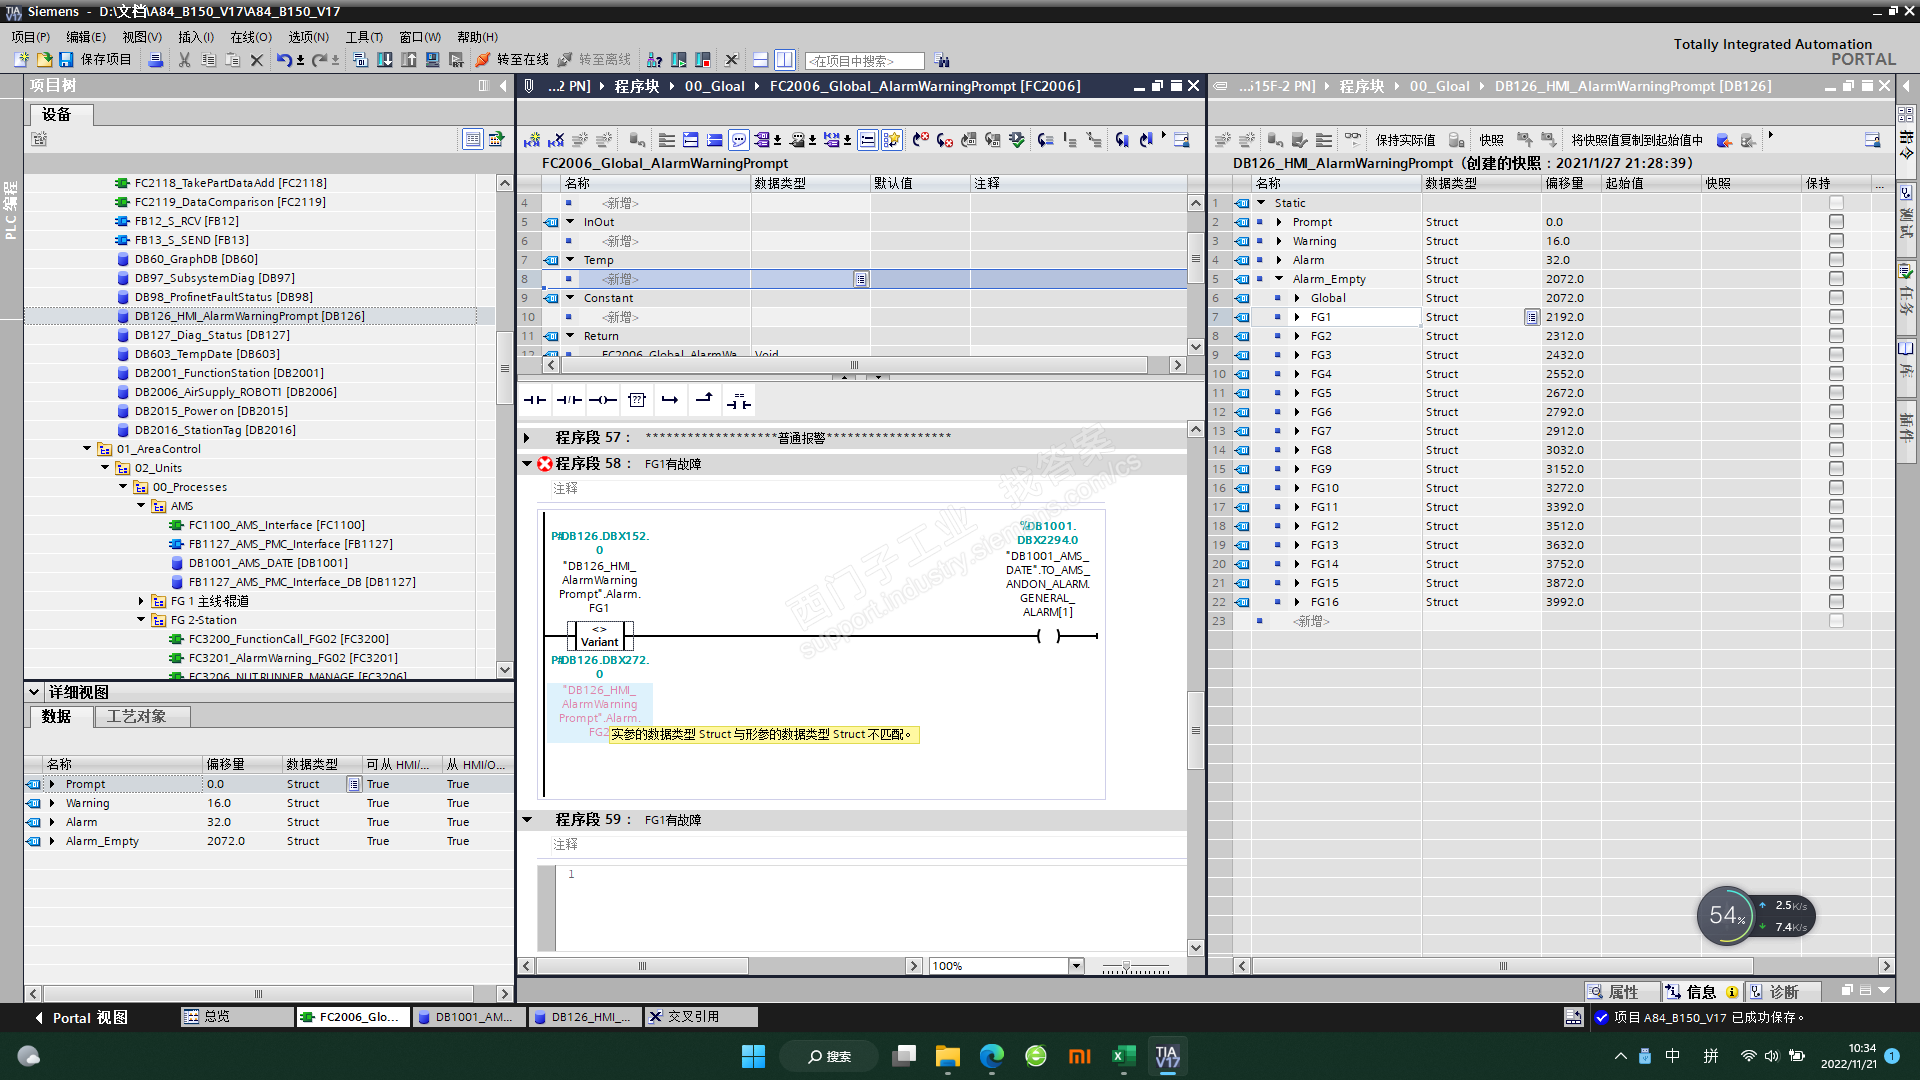Viewport: 1920px width, 1080px height.
Task: Insert an empty box instruction
Action: (x=637, y=400)
